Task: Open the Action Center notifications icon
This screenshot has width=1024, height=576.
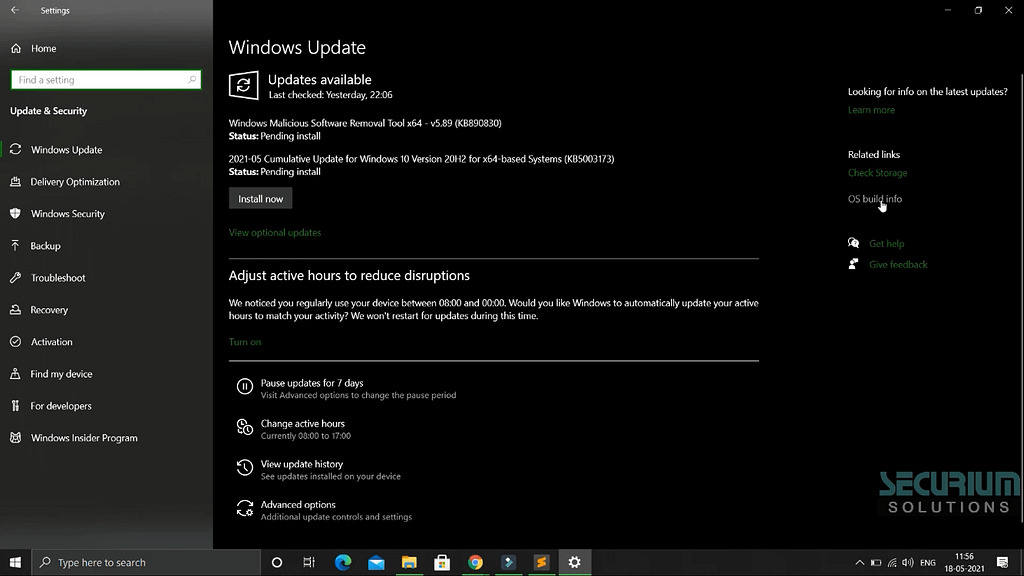Action: (x=1002, y=562)
